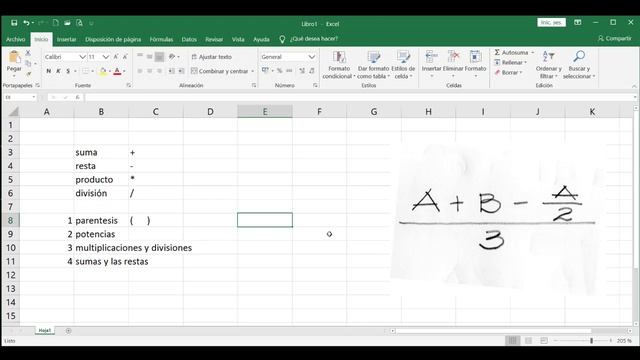Click inside the formula bar
Screen dimensions: 640x360
[x=359, y=97]
